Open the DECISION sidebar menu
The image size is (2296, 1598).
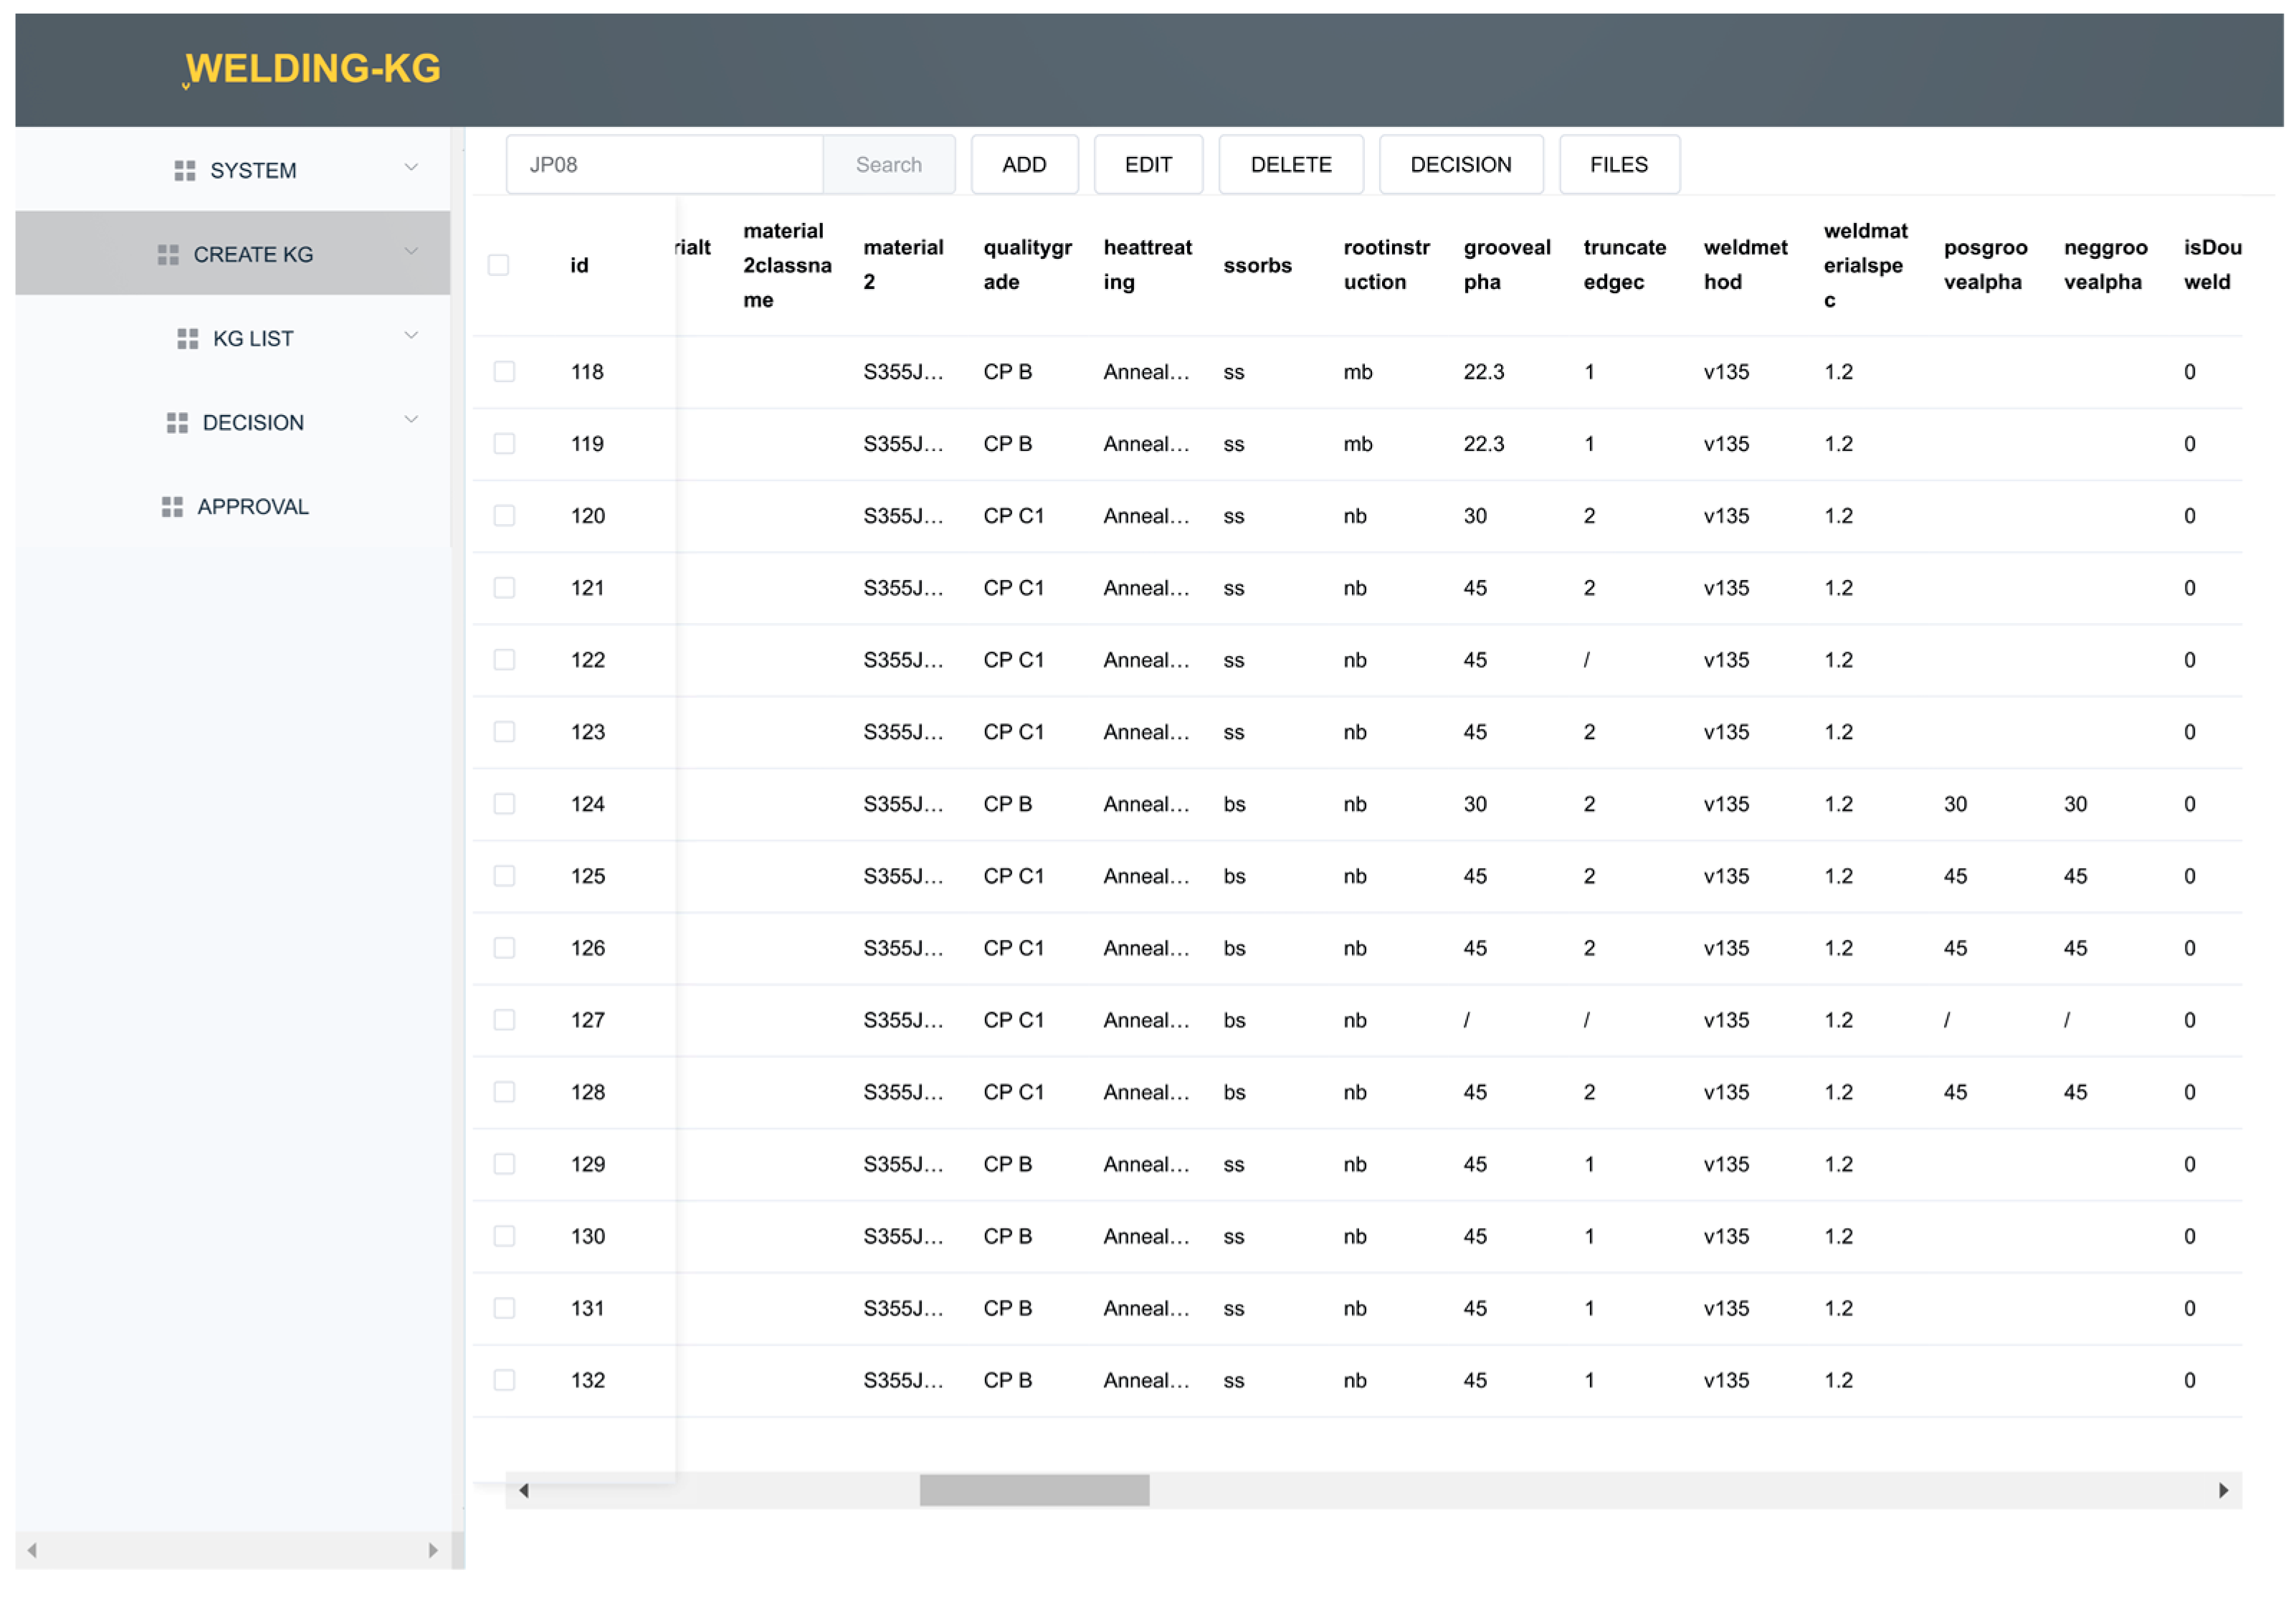coord(252,422)
